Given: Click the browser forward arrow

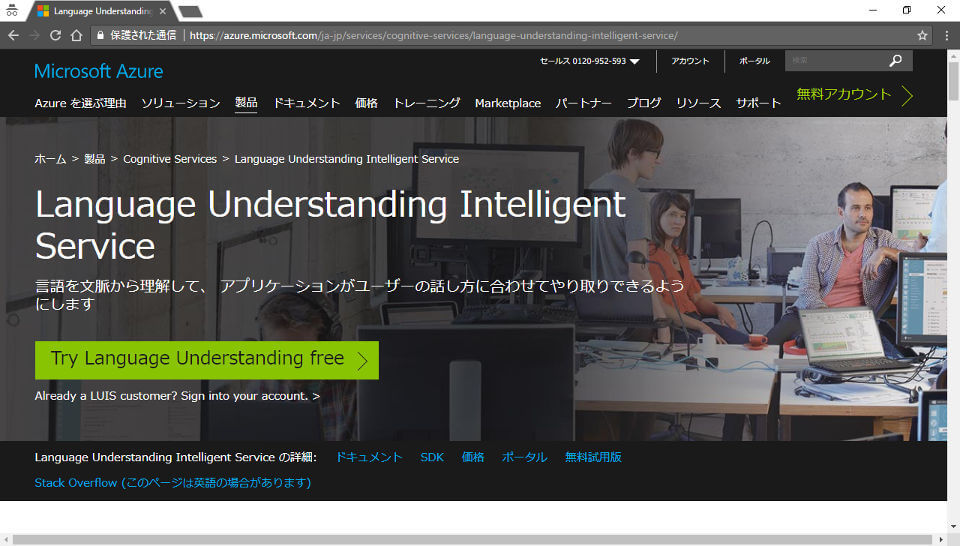Looking at the screenshot, I should point(34,36).
